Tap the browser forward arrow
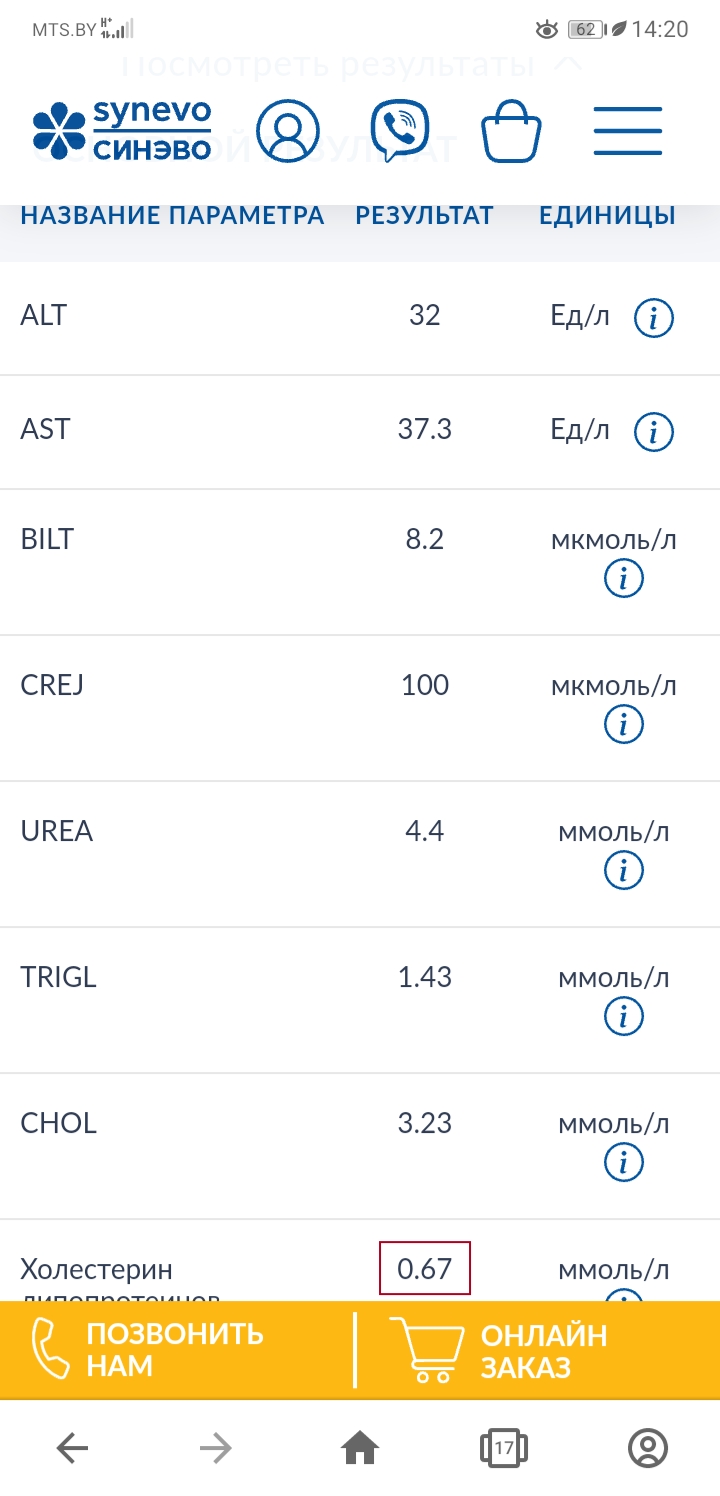Image resolution: width=720 pixels, height=1496 pixels. [216, 1447]
